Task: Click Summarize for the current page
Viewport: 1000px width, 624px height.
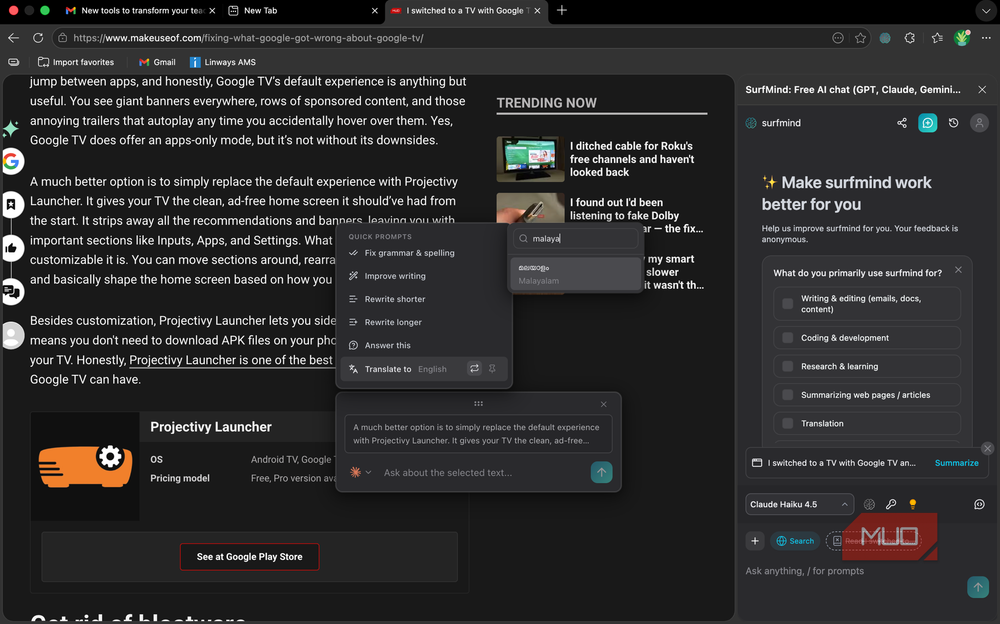Action: [x=956, y=463]
